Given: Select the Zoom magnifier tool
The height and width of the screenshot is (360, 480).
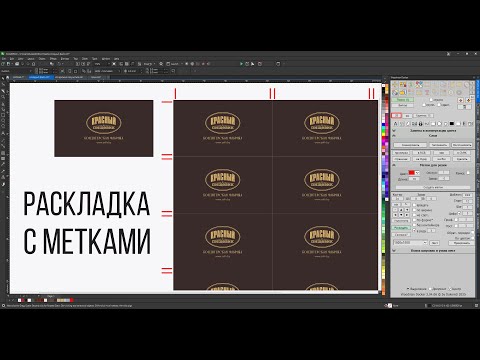Looking at the screenshot, I should pyautogui.click(x=3, y=97).
